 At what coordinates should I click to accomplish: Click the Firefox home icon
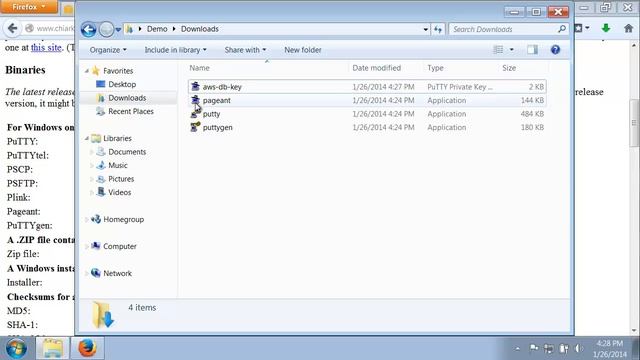point(629,29)
